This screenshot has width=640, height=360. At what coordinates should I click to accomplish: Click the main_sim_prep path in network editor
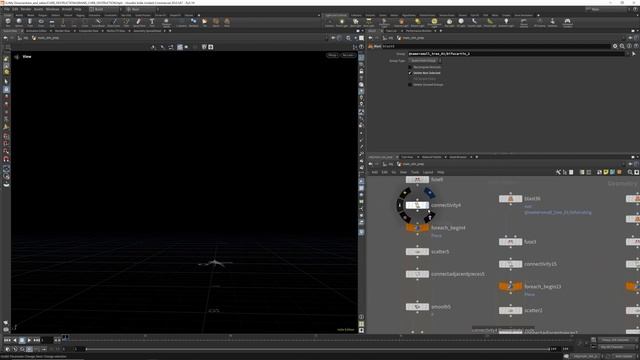coord(413,164)
